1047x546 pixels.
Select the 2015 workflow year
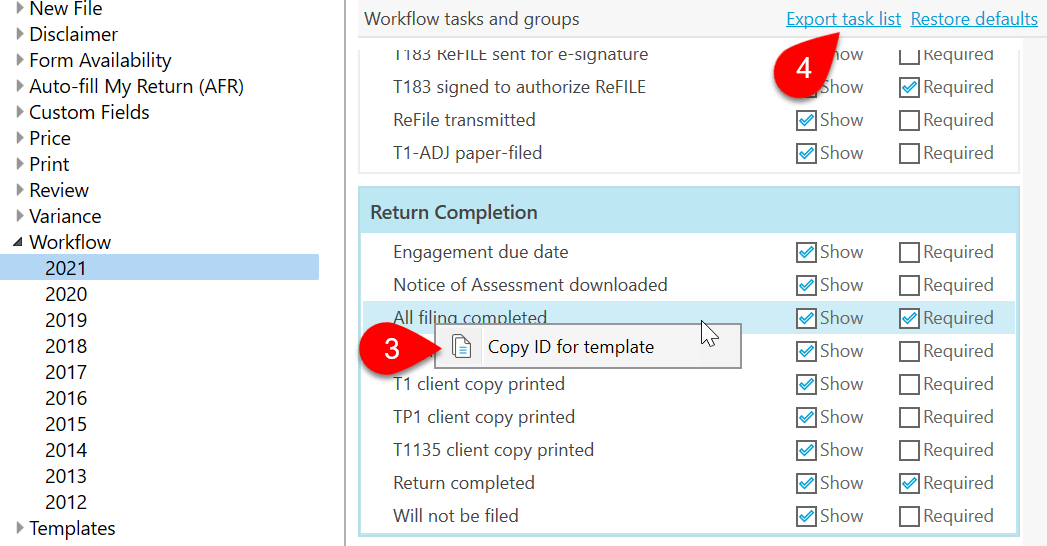pyautogui.click(x=66, y=424)
